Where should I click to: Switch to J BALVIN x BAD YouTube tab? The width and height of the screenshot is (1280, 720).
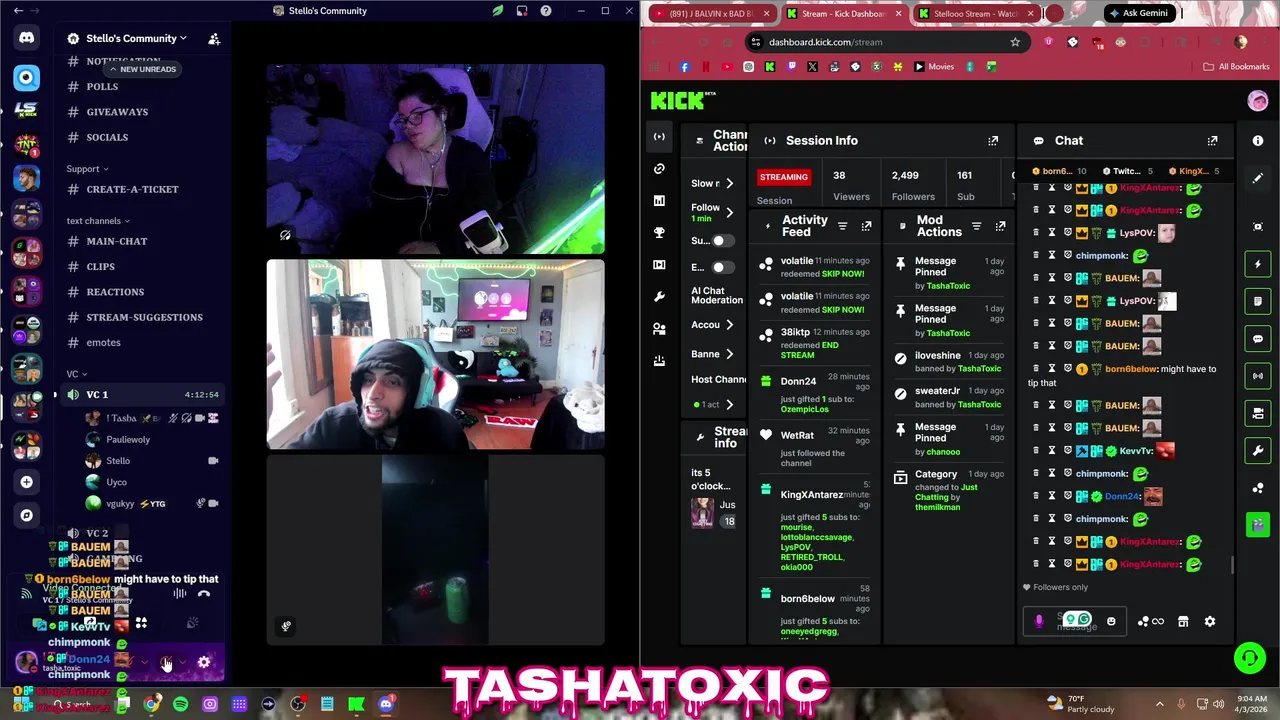point(710,14)
